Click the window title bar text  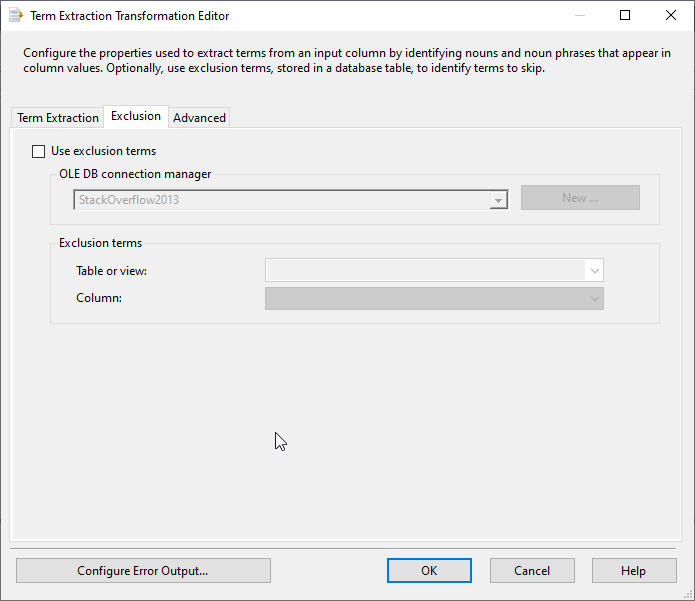(130, 16)
